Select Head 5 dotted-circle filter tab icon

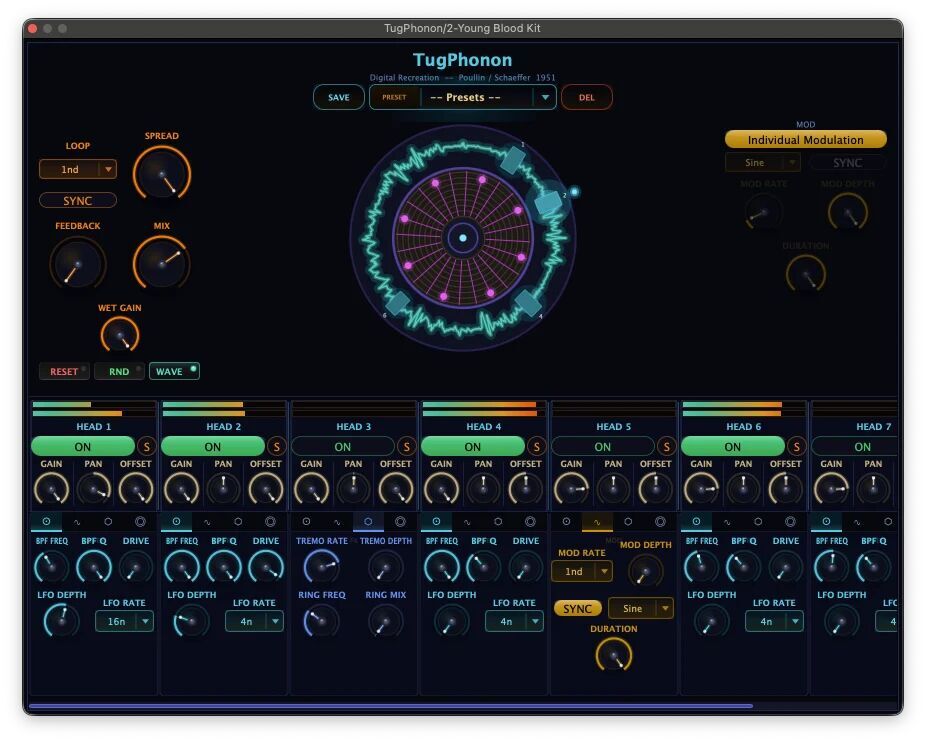(566, 522)
